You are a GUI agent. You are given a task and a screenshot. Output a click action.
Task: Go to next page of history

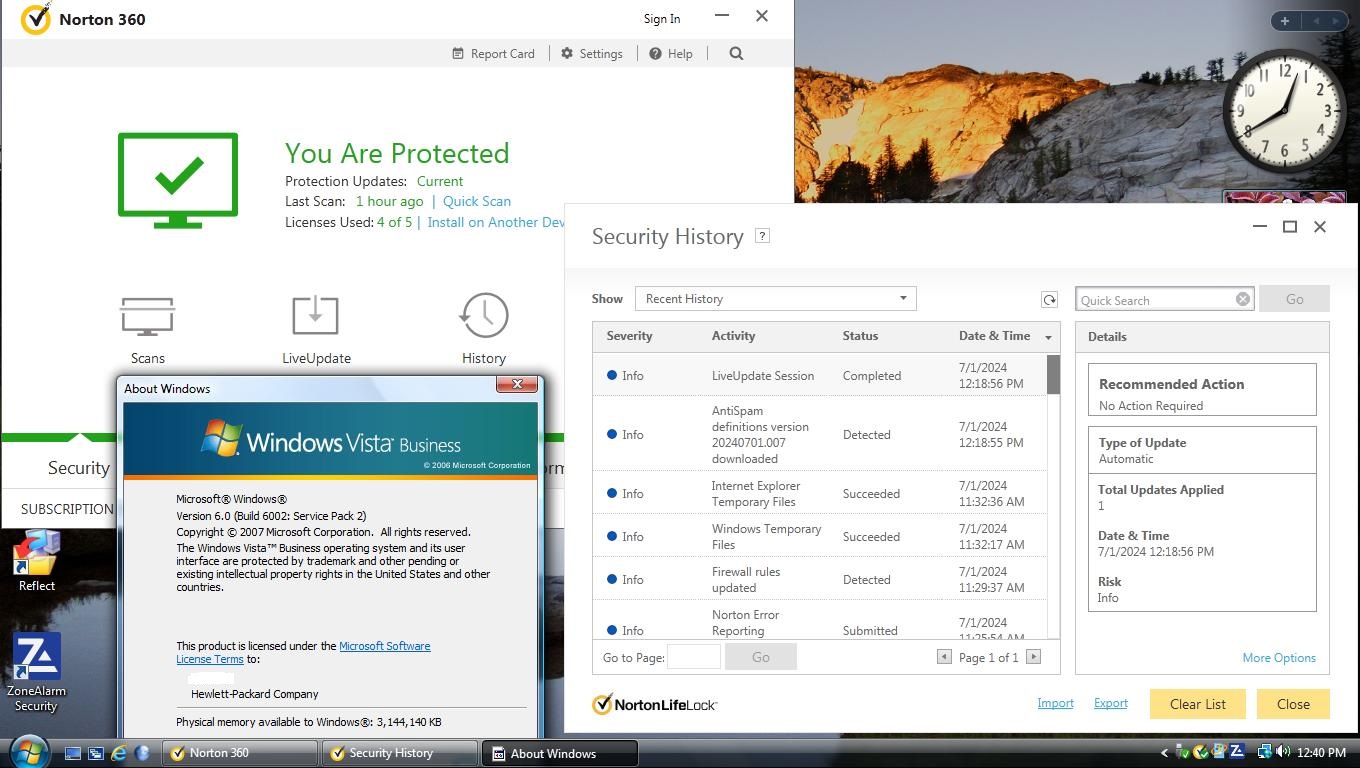1034,657
